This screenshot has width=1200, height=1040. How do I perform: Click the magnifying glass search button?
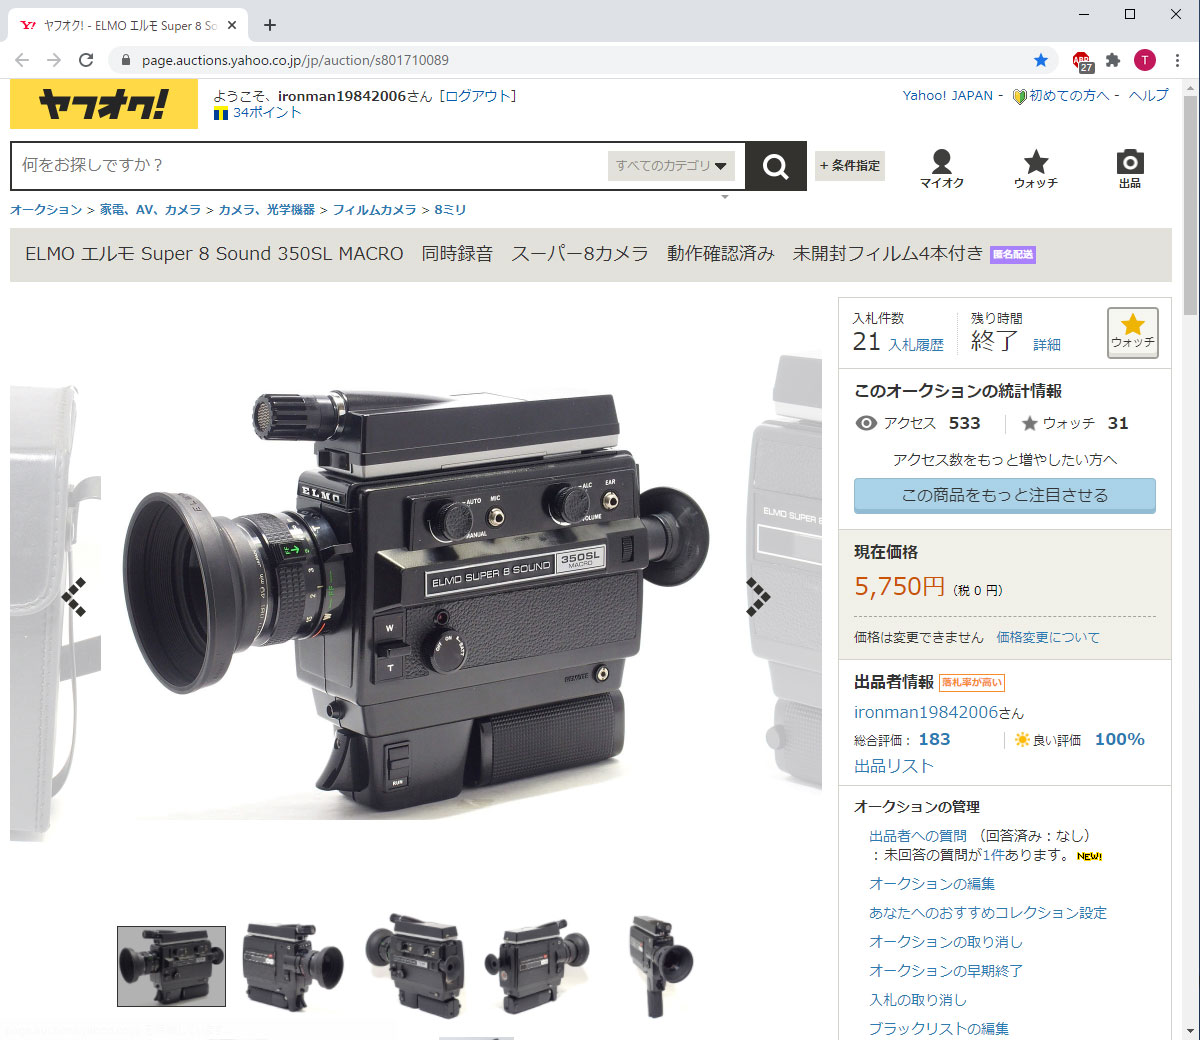coord(775,166)
